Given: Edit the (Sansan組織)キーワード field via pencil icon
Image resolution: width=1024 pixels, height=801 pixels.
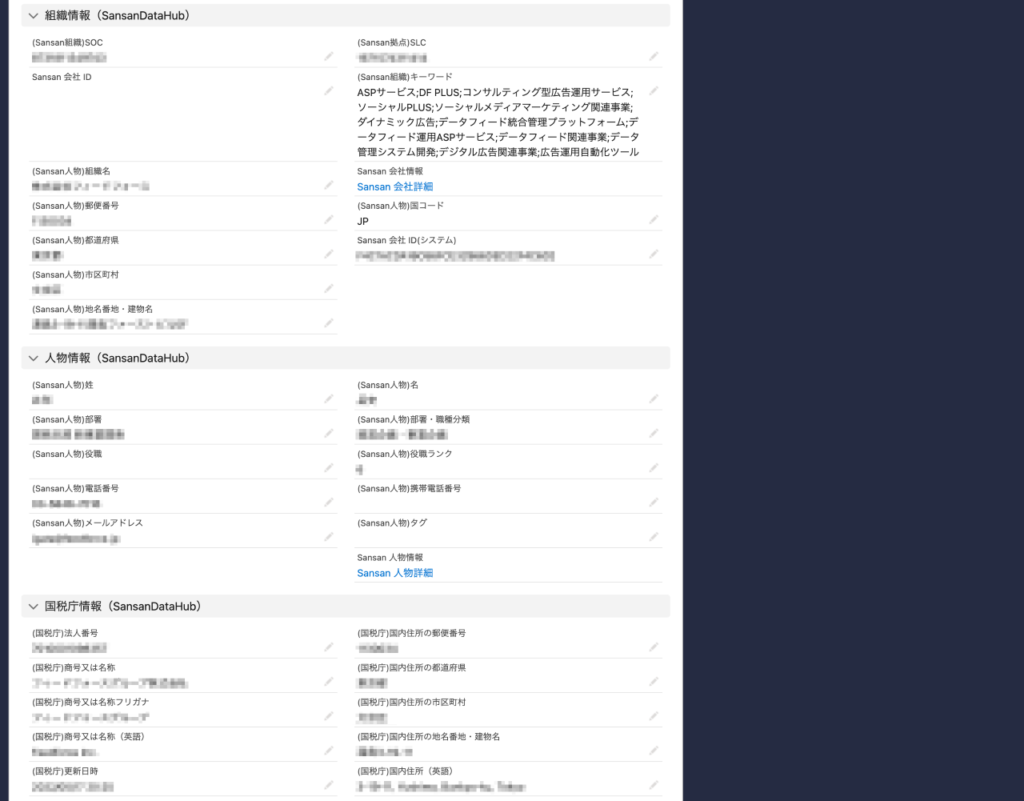Looking at the screenshot, I should pyautogui.click(x=653, y=91).
